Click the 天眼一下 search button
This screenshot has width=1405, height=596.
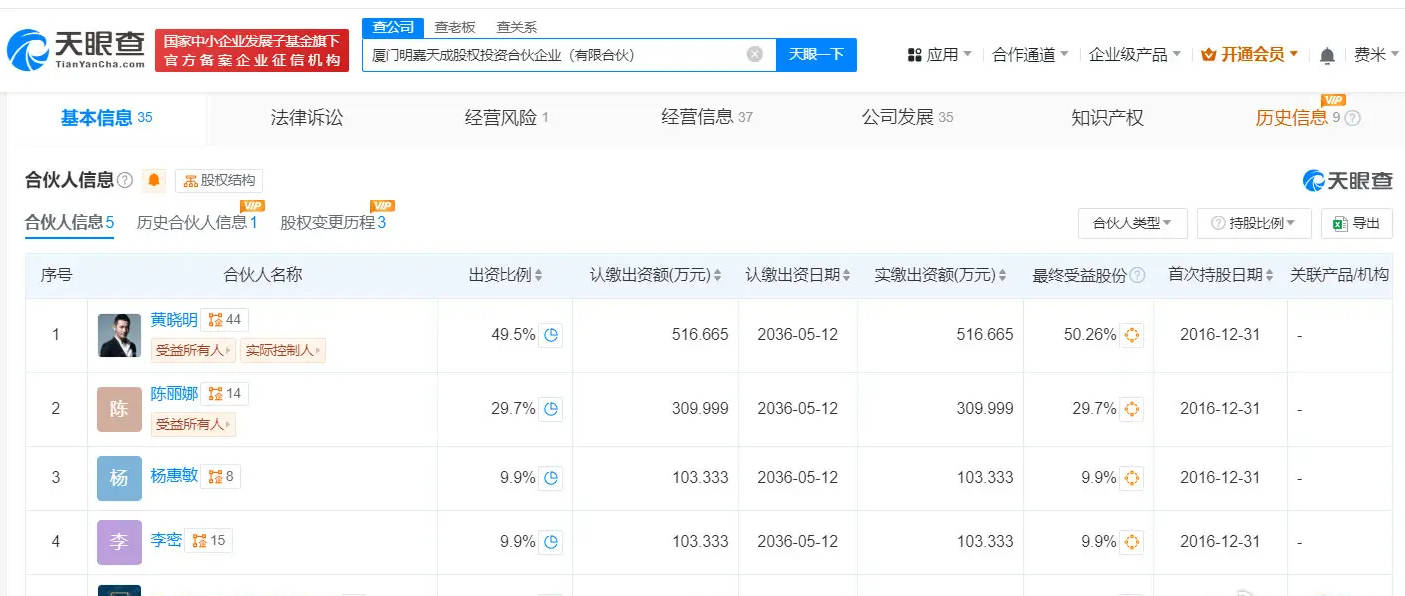tap(816, 54)
